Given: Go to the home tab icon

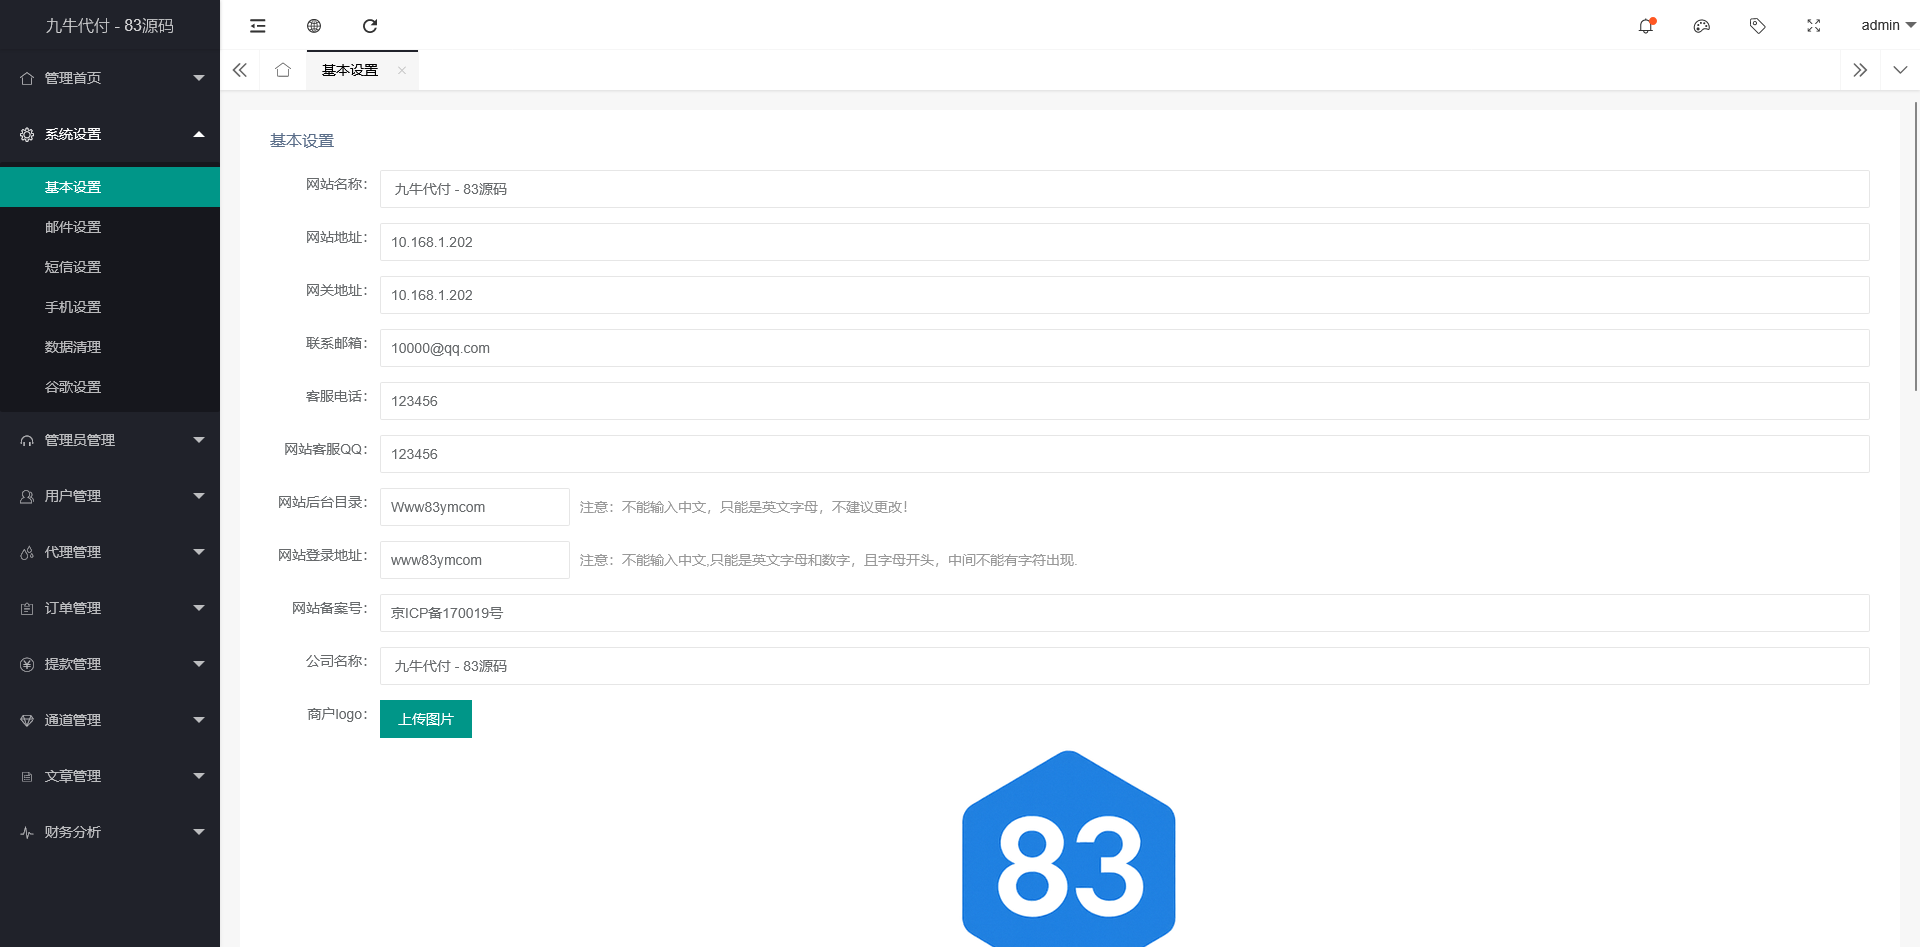Looking at the screenshot, I should pos(283,70).
